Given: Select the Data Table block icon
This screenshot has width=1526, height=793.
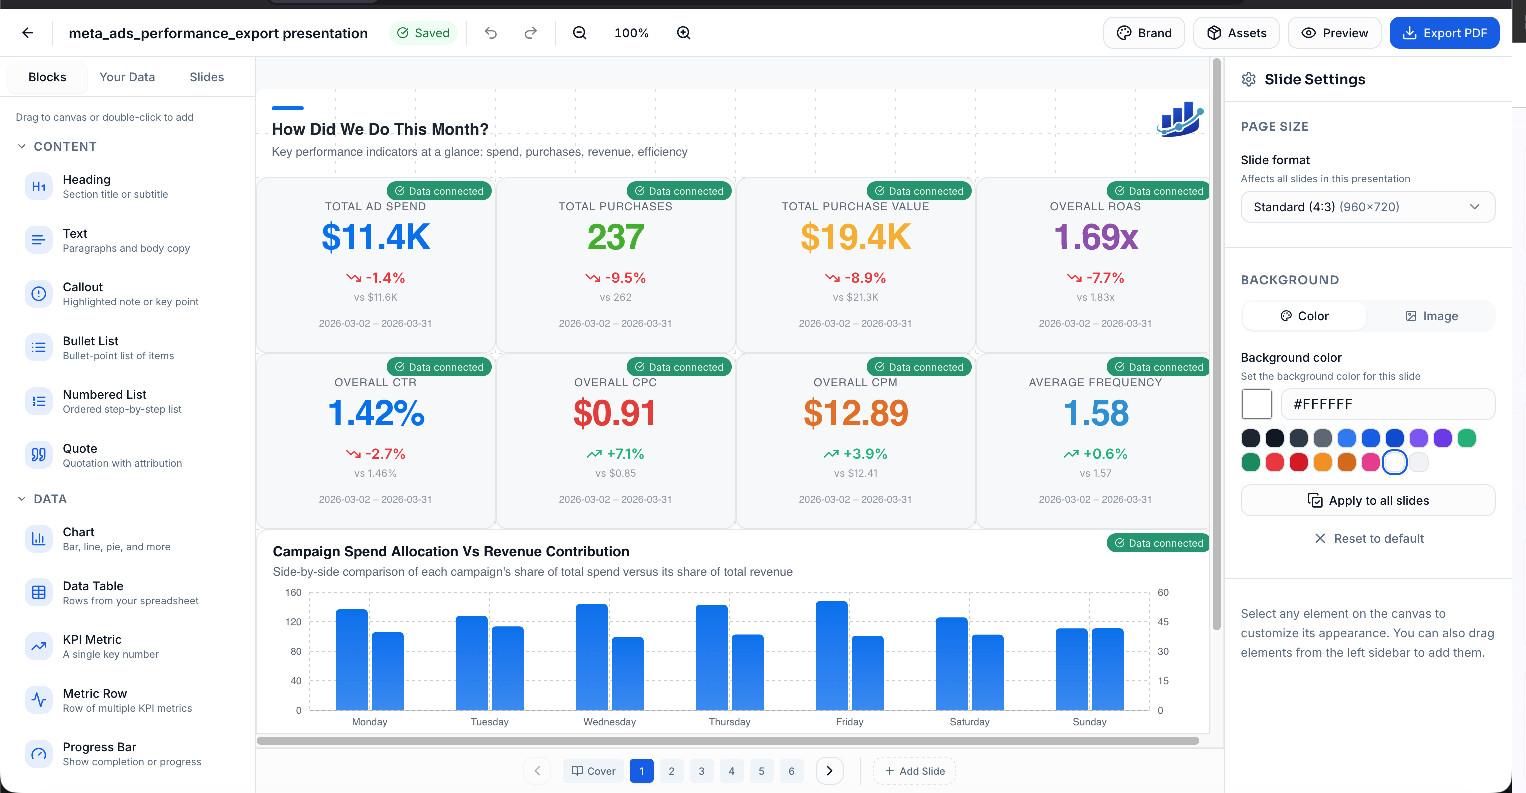Looking at the screenshot, I should tap(38, 592).
